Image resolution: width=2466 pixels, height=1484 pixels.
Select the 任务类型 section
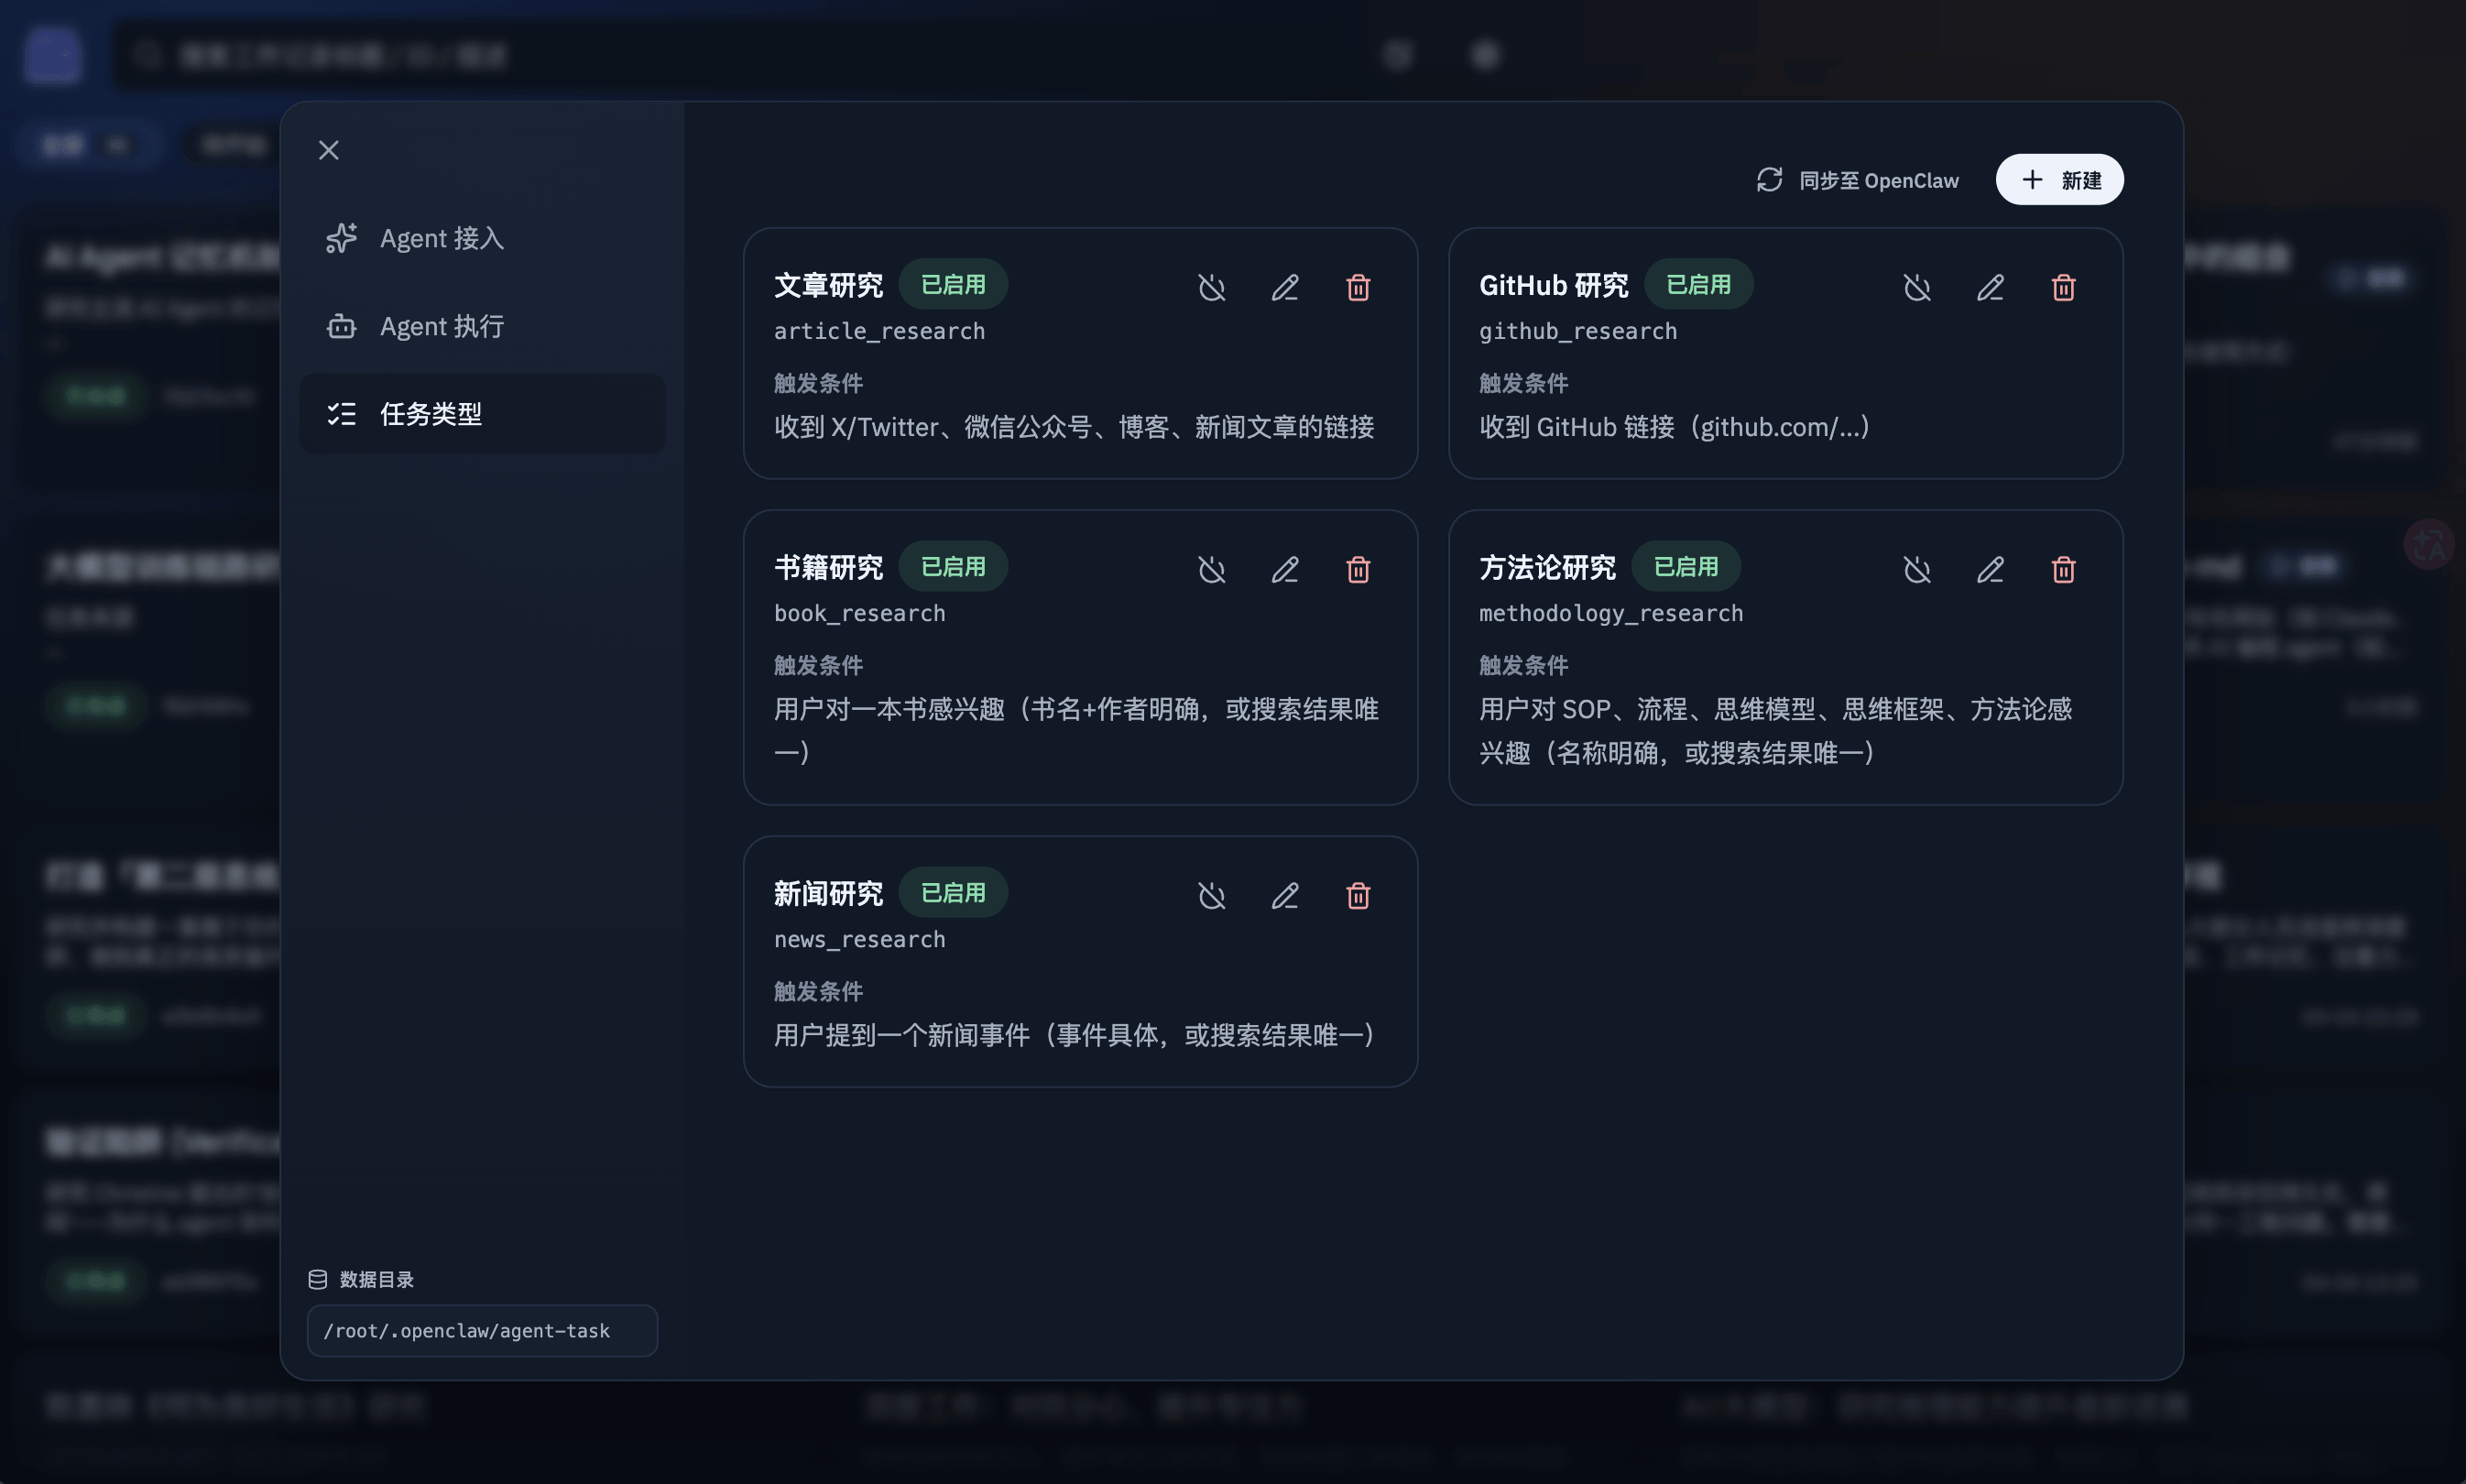tap(482, 414)
